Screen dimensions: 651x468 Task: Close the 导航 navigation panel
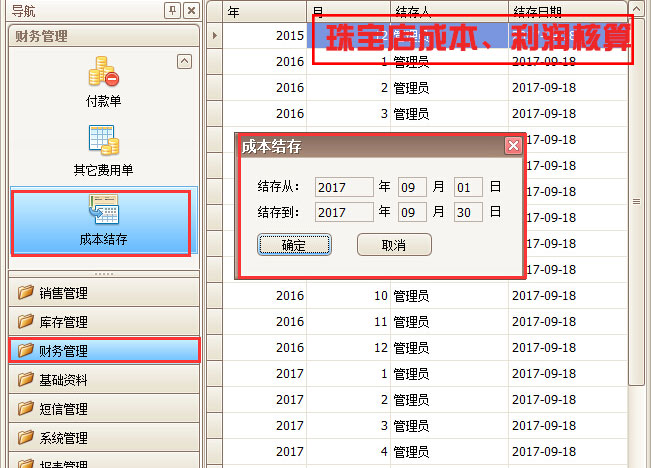click(x=191, y=10)
